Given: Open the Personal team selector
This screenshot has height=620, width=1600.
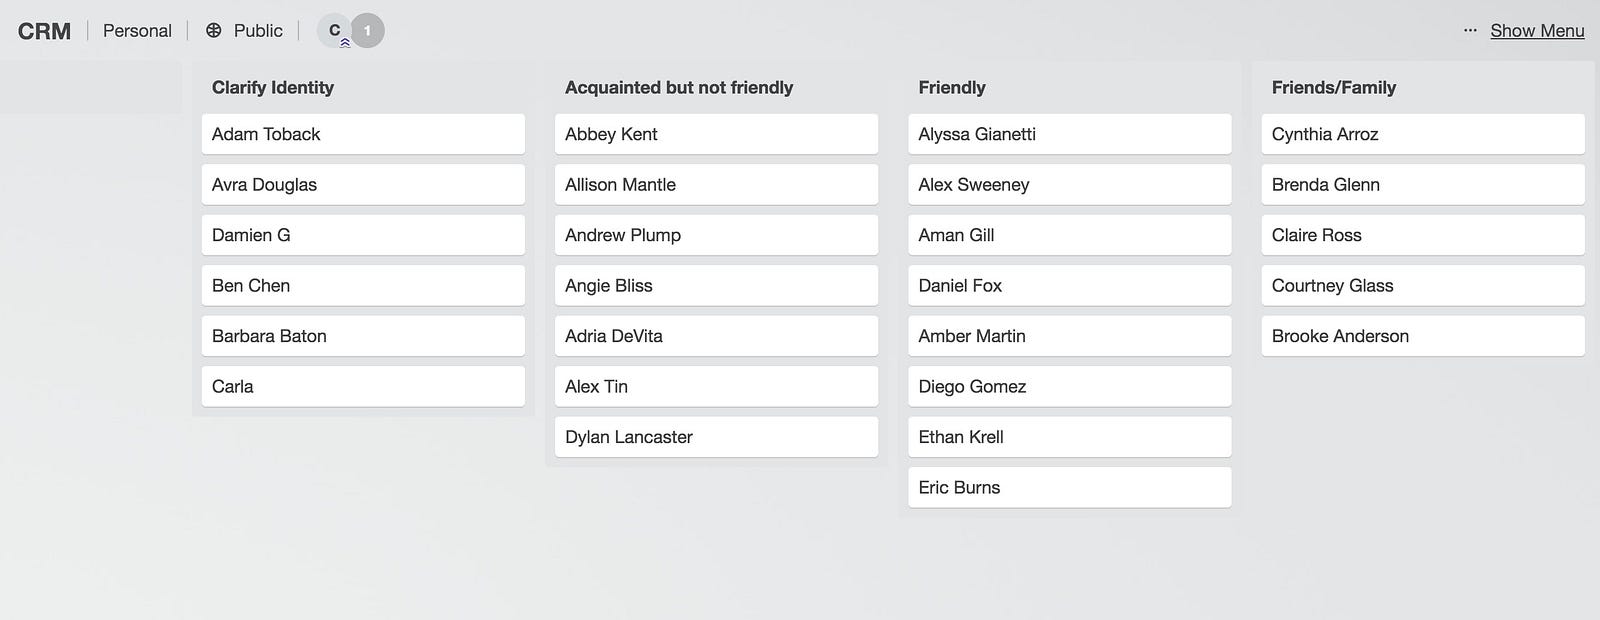Looking at the screenshot, I should (x=137, y=31).
